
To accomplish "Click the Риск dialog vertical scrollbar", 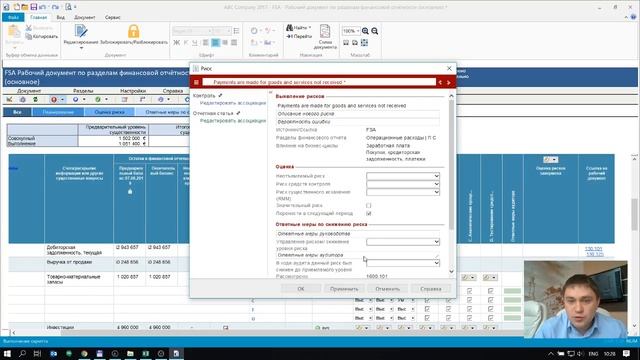I will [451, 163].
